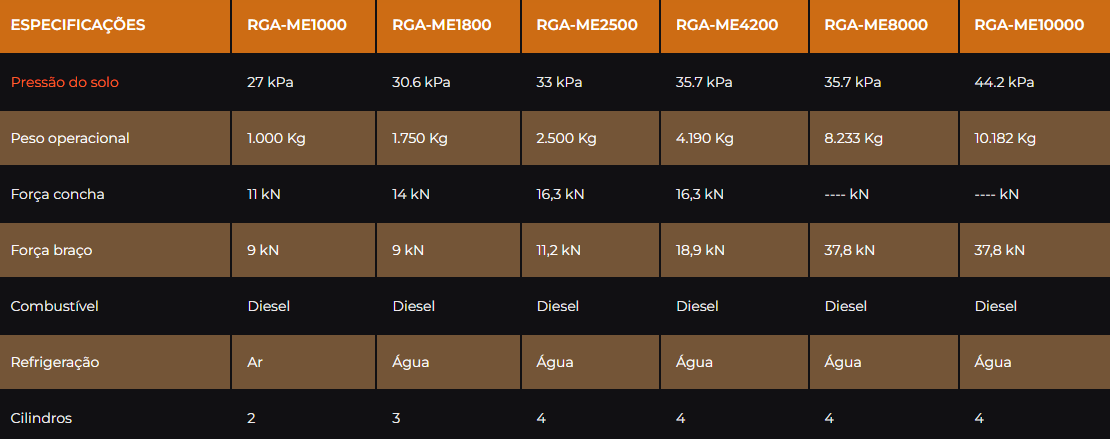Viewport: 1110px width, 439px height.
Task: Click the 'Força braço' row label
Action: [51, 250]
